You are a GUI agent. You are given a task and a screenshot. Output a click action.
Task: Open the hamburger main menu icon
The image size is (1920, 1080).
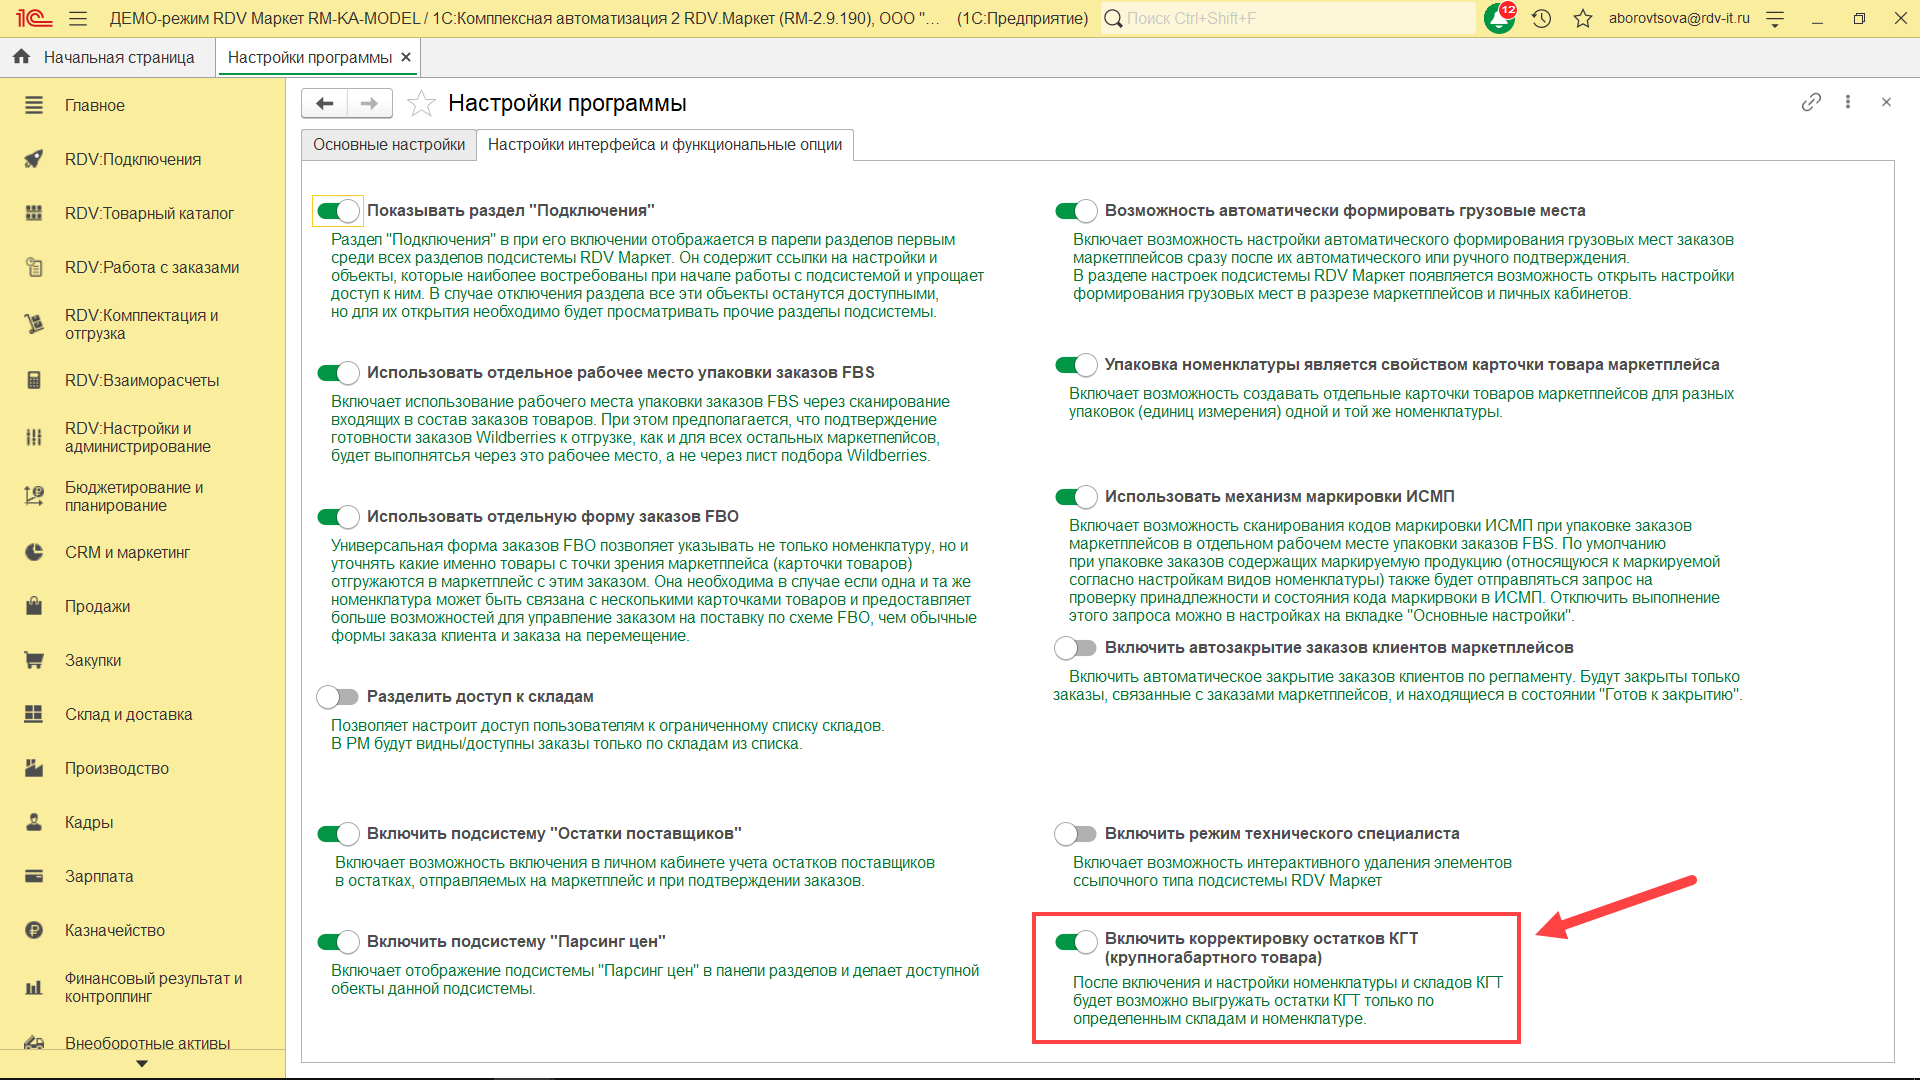click(78, 18)
